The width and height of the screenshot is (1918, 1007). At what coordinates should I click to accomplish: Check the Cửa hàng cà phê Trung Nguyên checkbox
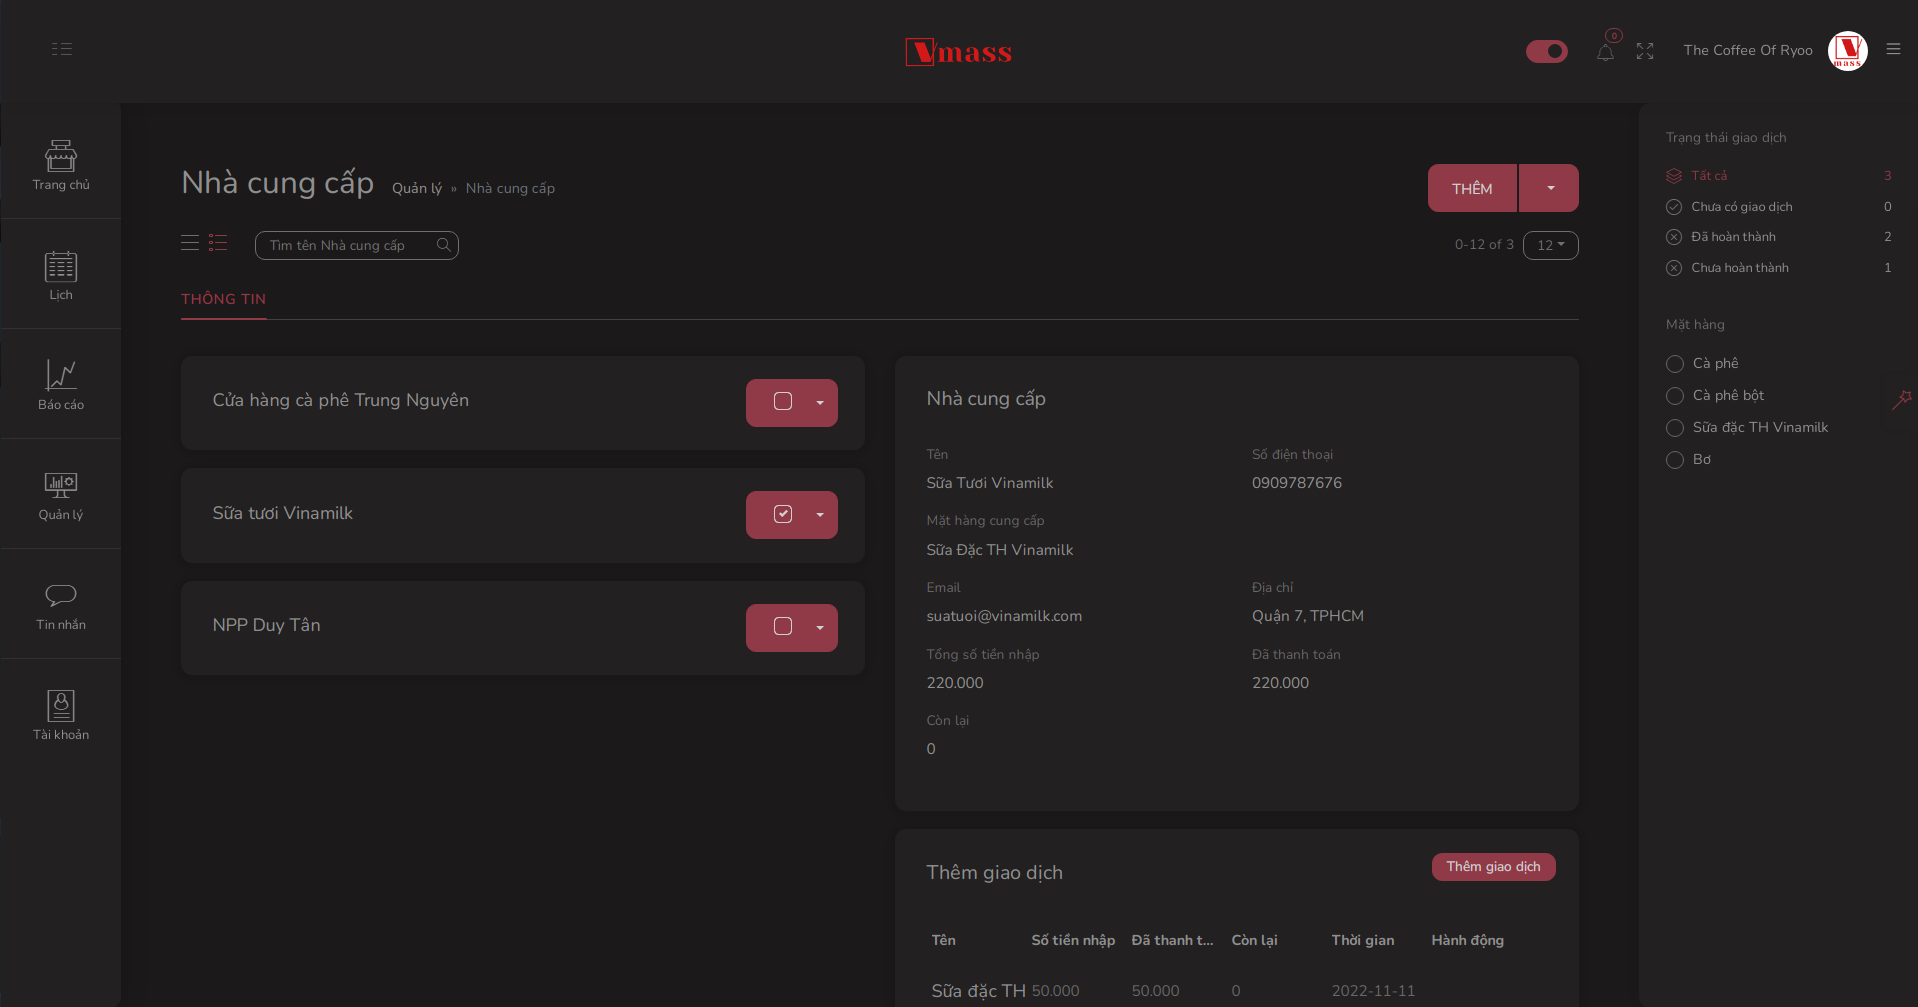[x=783, y=402]
